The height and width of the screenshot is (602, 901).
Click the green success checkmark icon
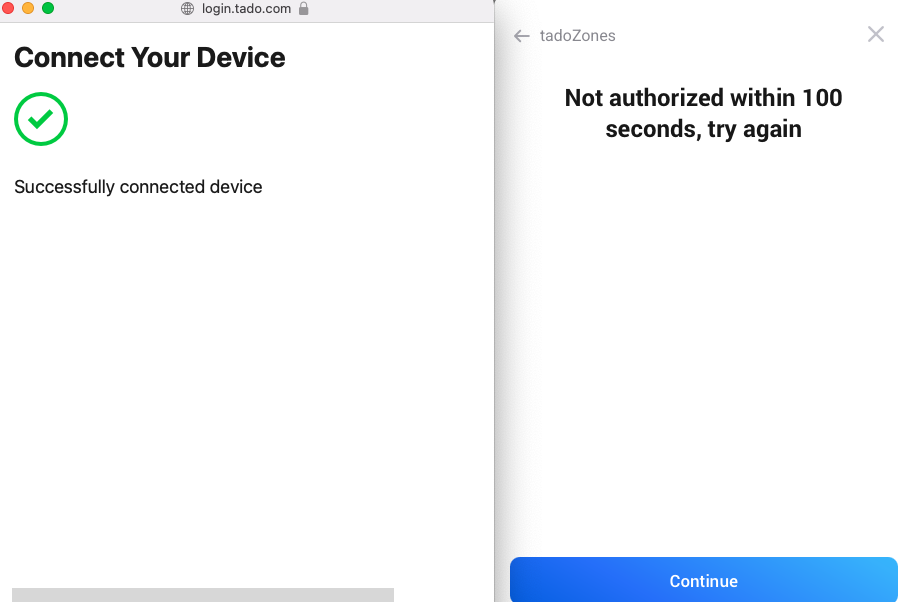click(x=41, y=119)
